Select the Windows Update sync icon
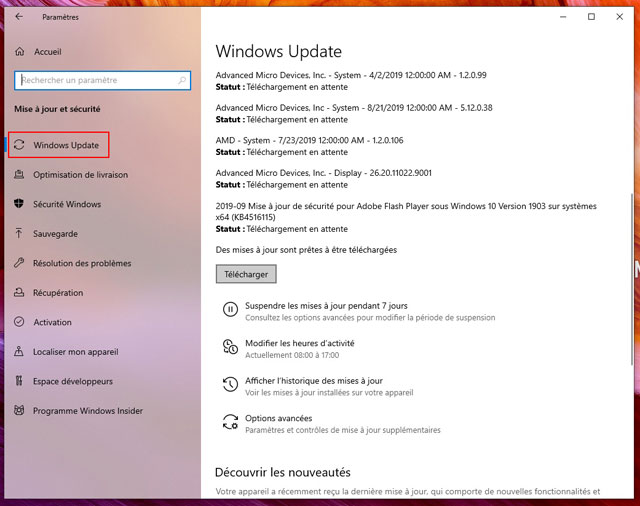The height and width of the screenshot is (506, 640). pos(19,145)
